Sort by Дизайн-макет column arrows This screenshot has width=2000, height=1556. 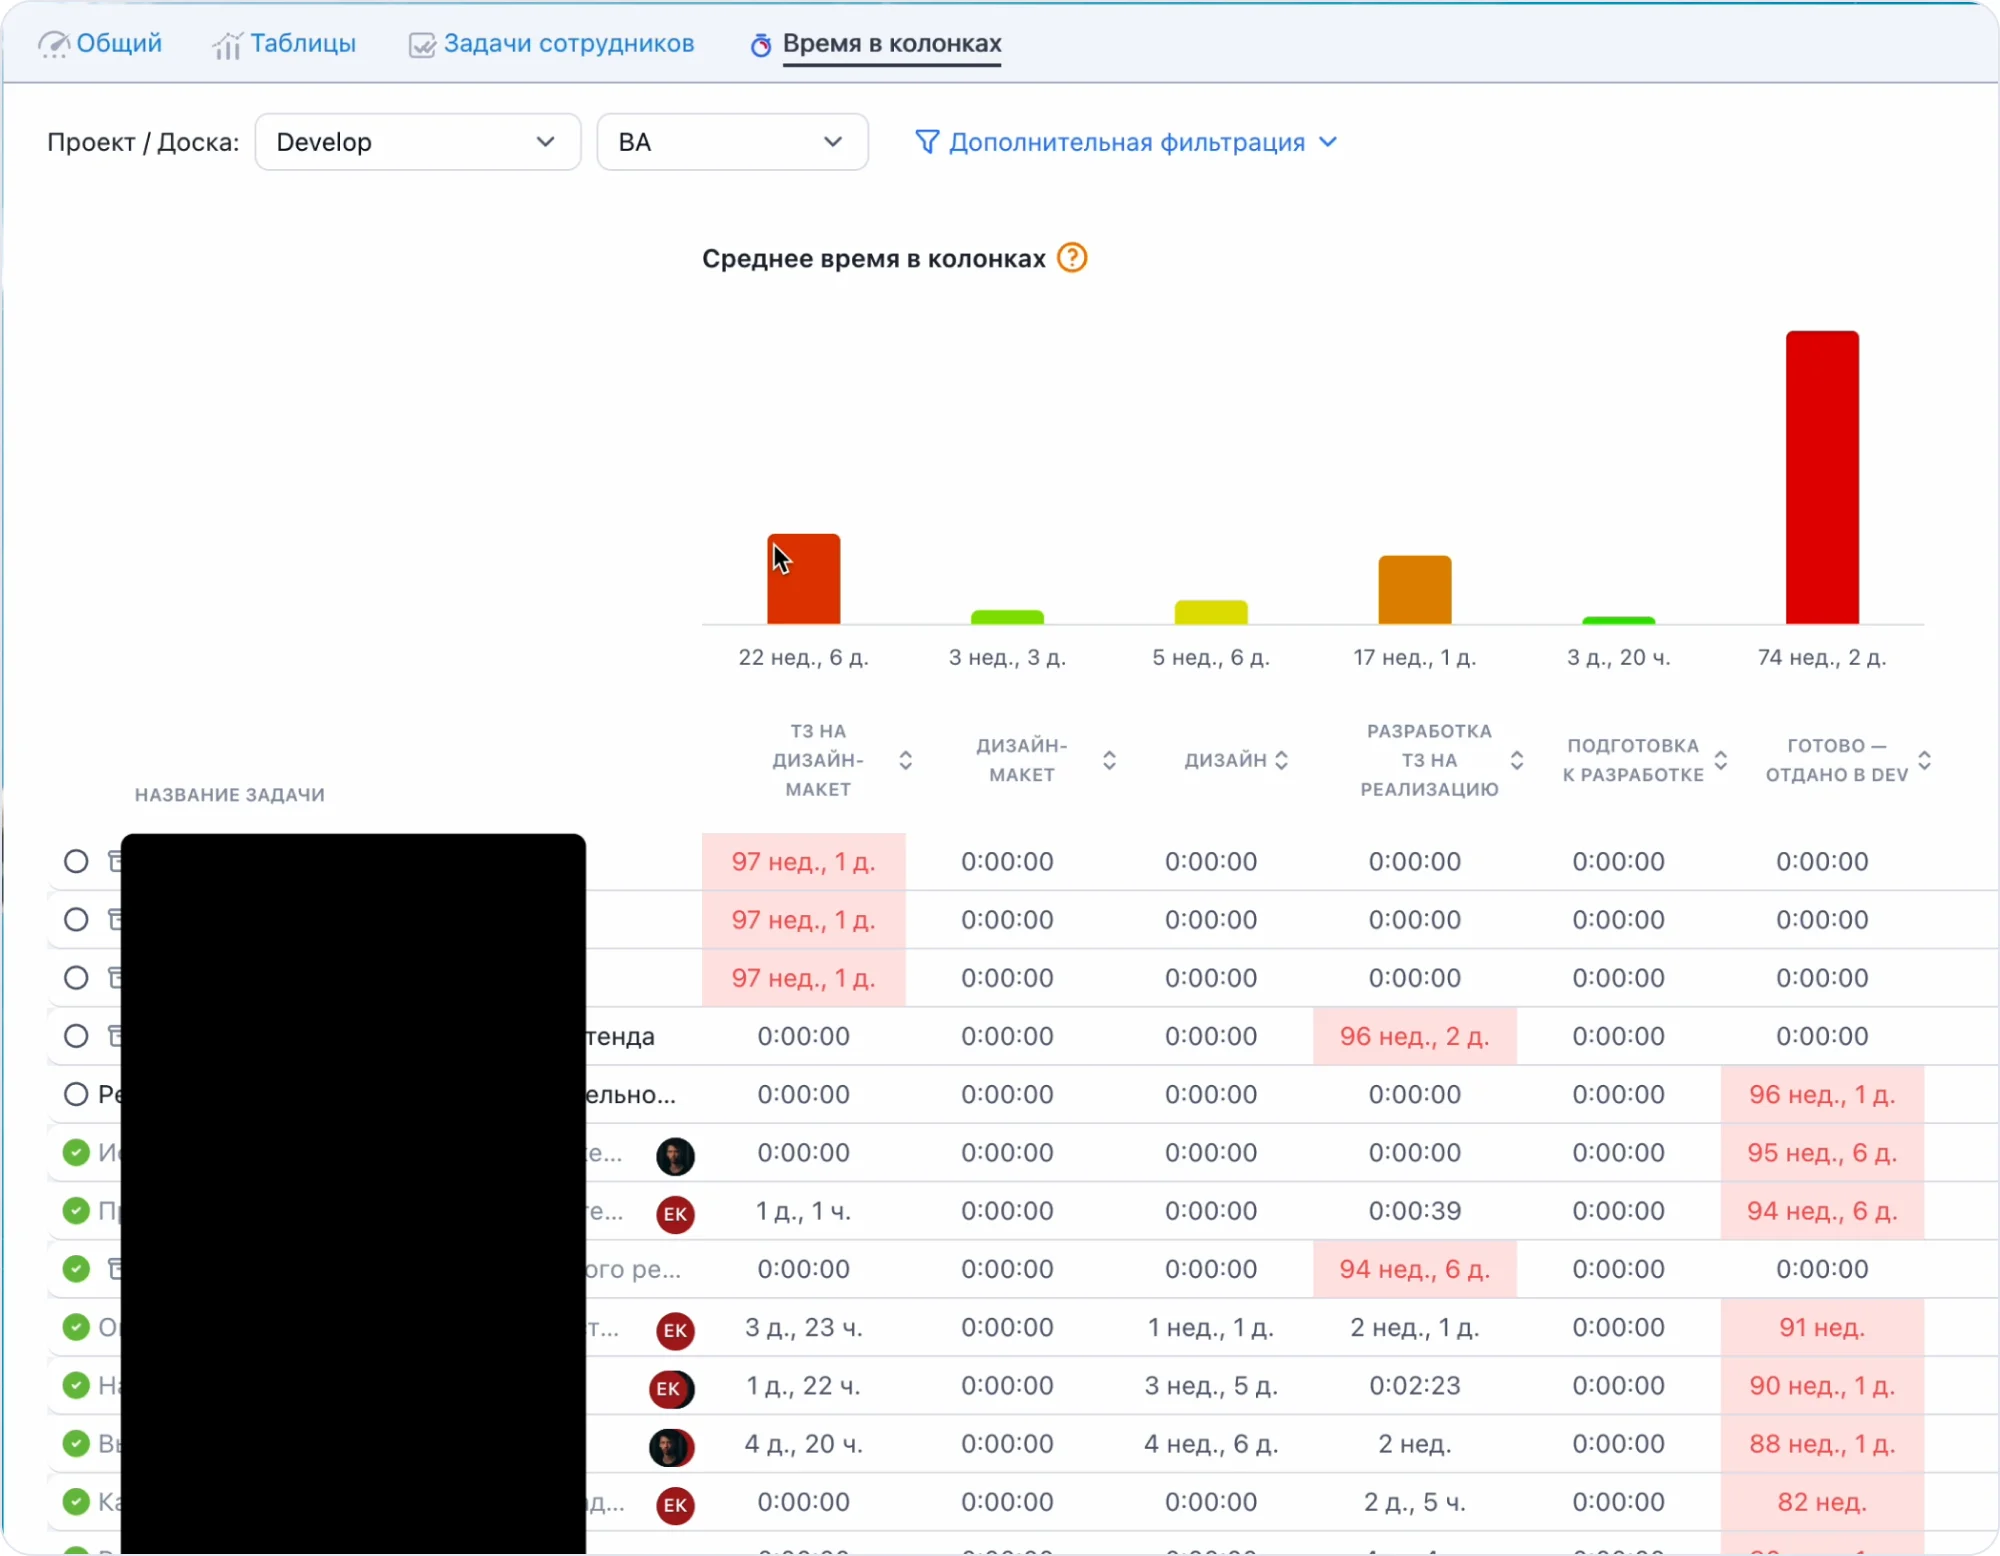[1109, 761]
